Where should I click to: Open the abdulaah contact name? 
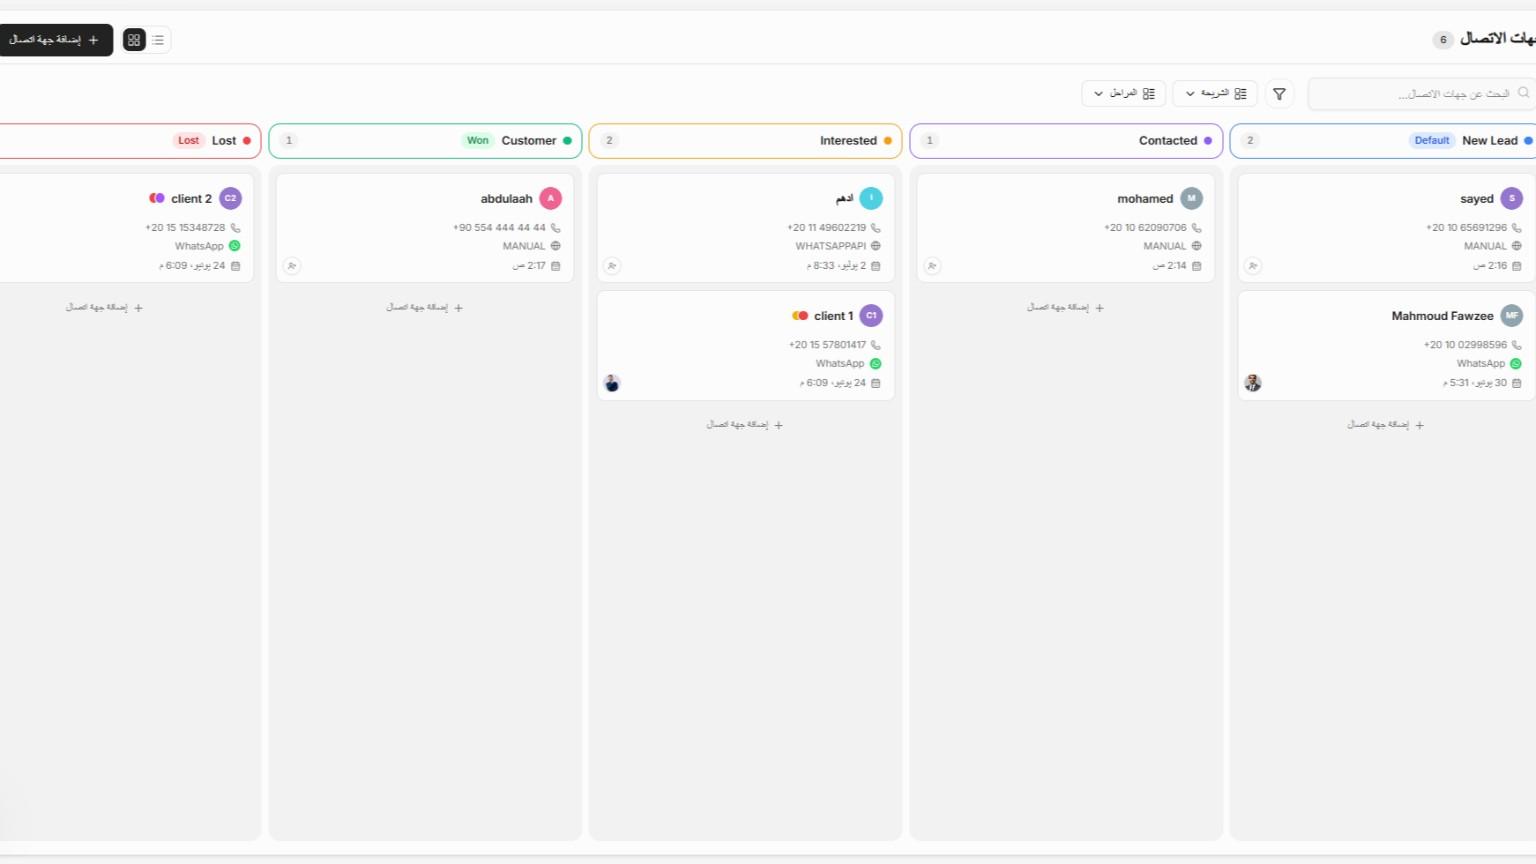point(506,199)
